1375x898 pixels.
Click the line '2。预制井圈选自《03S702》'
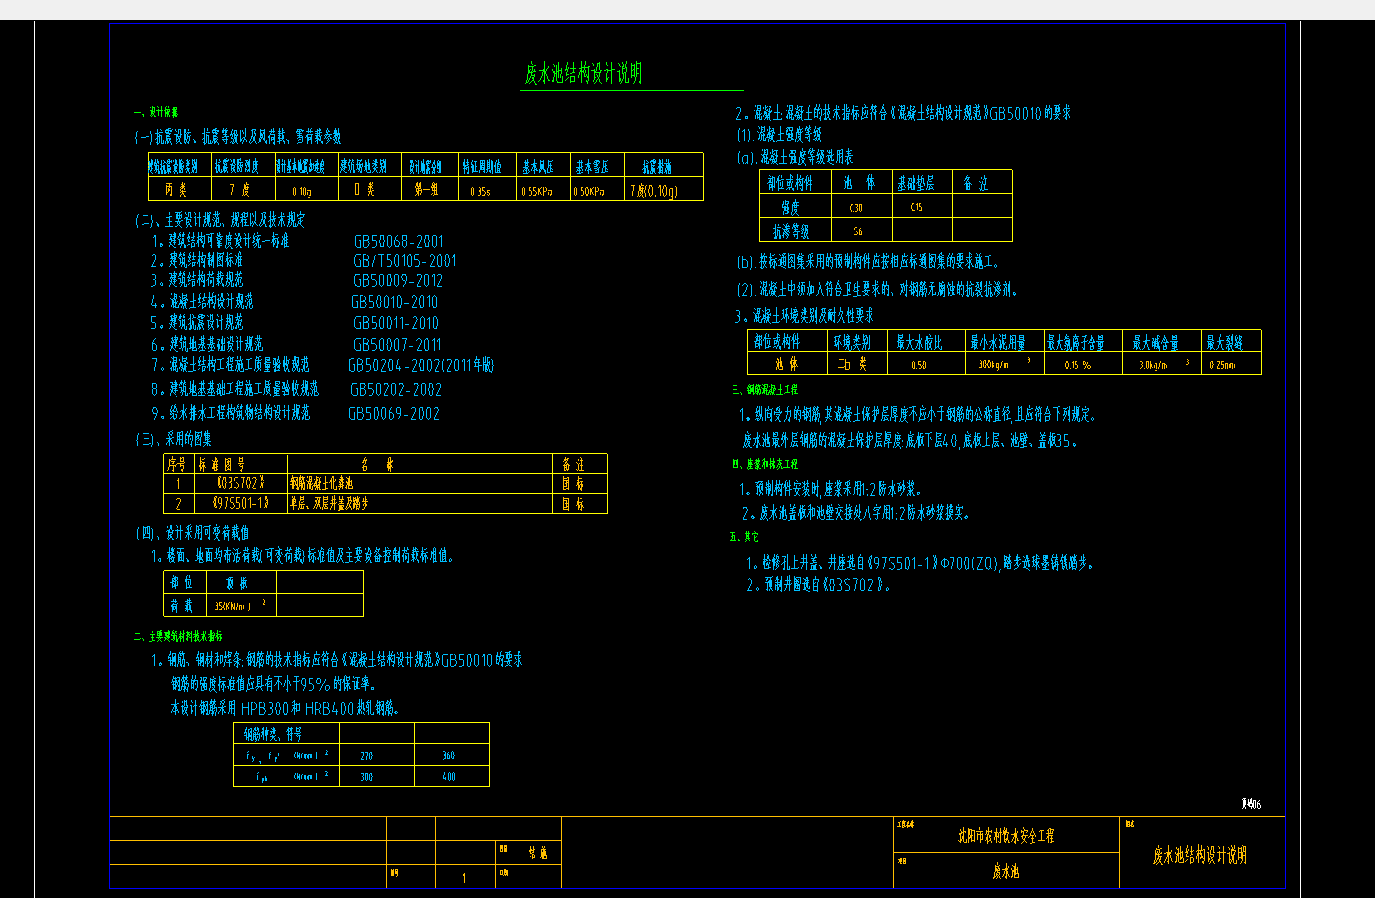[x=818, y=585]
